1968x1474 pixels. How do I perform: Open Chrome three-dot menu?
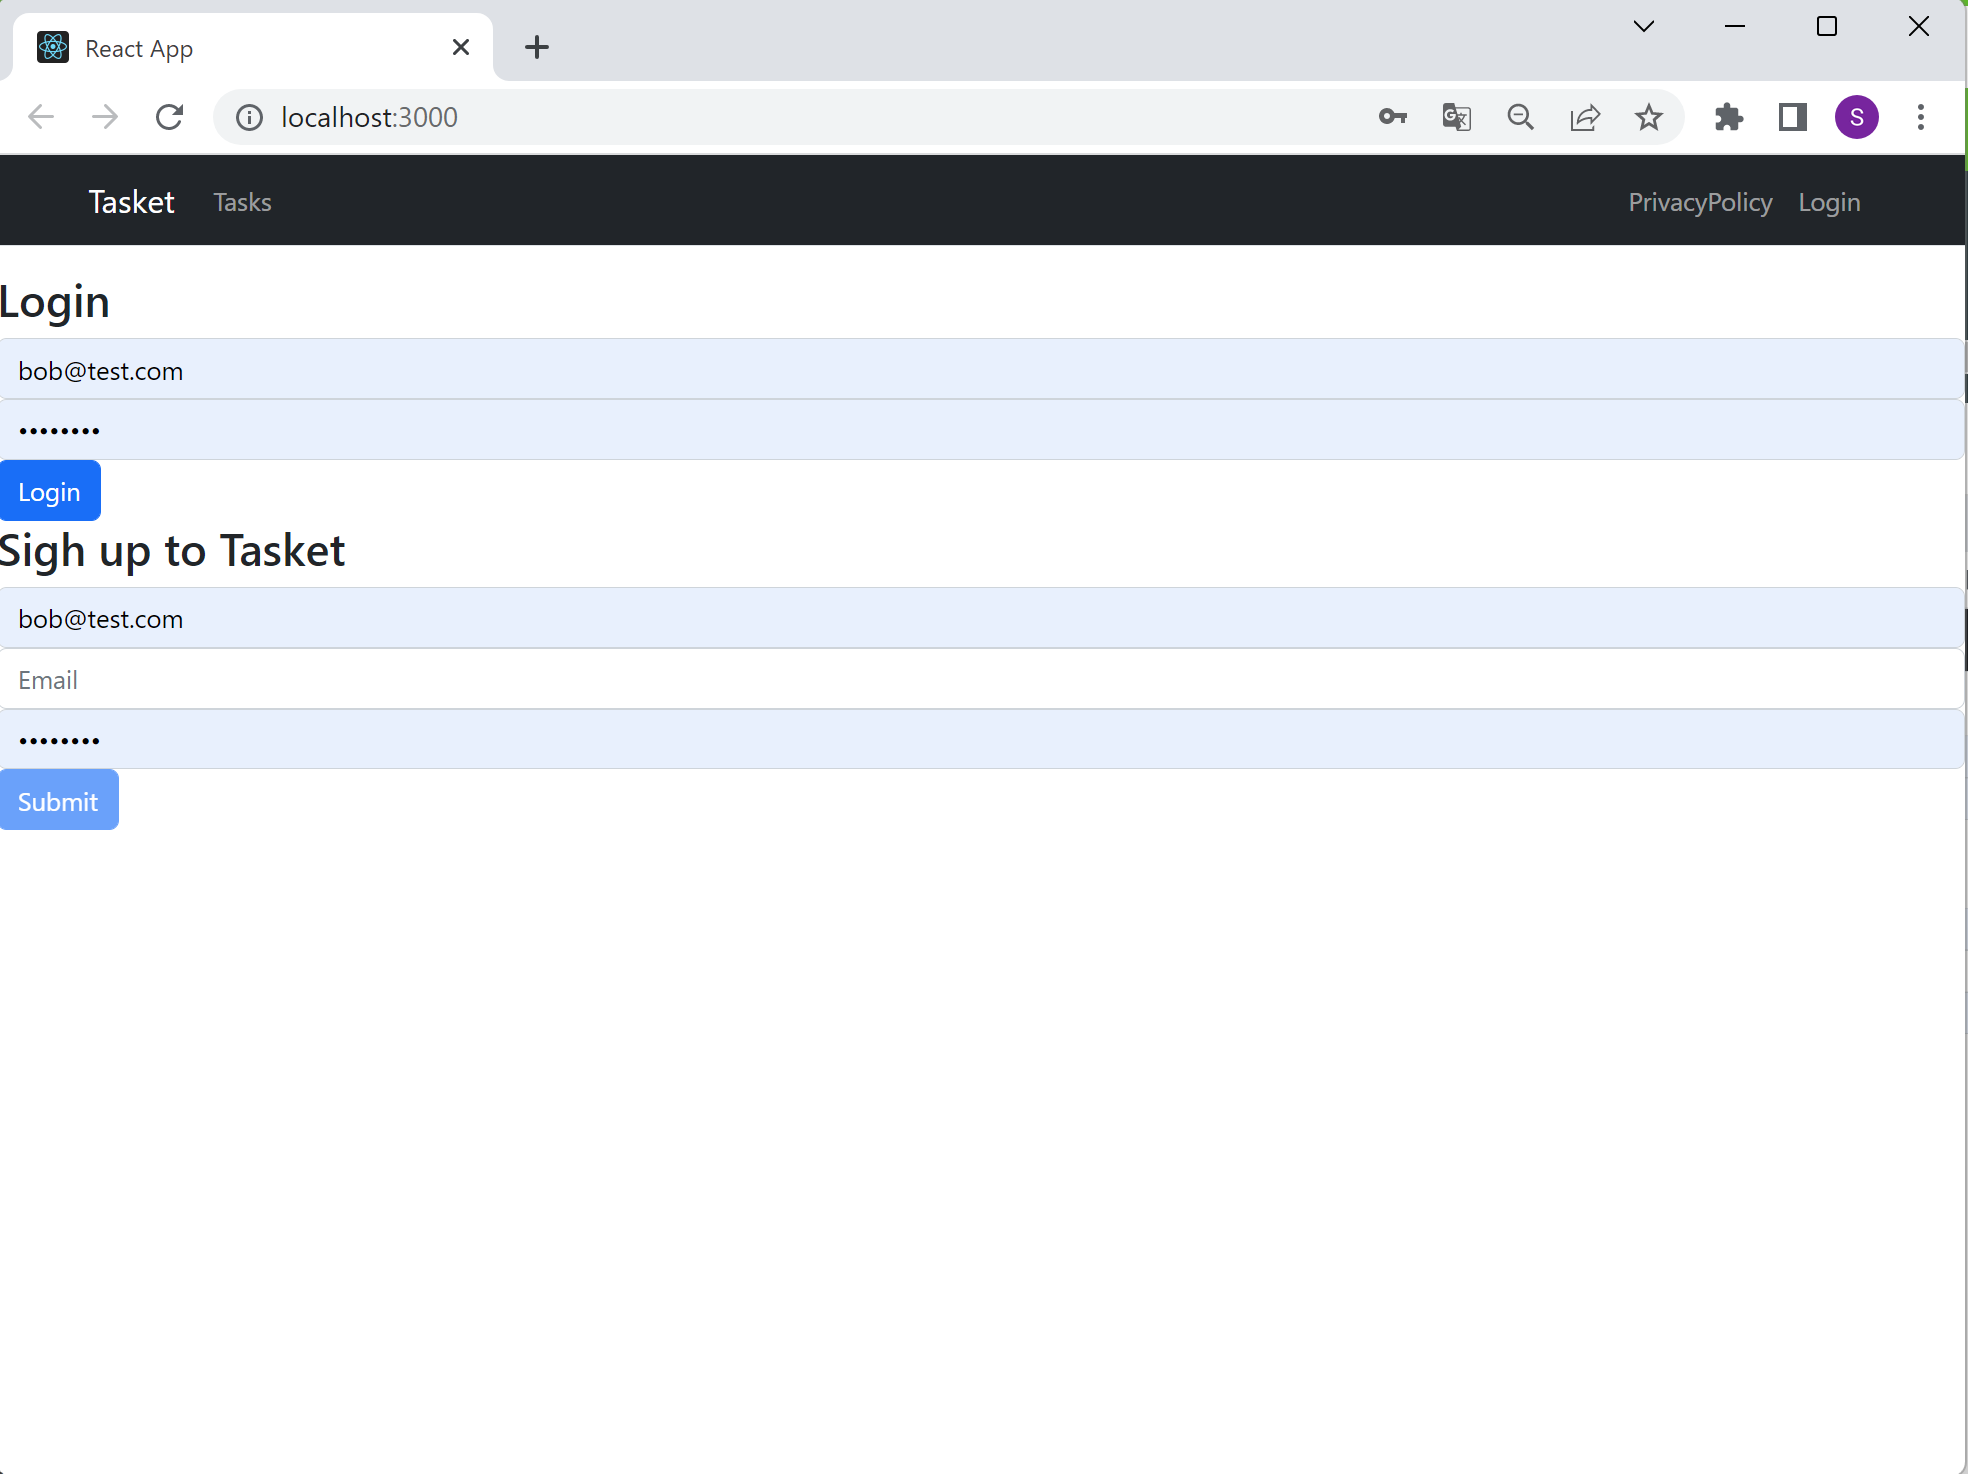pos(1920,117)
